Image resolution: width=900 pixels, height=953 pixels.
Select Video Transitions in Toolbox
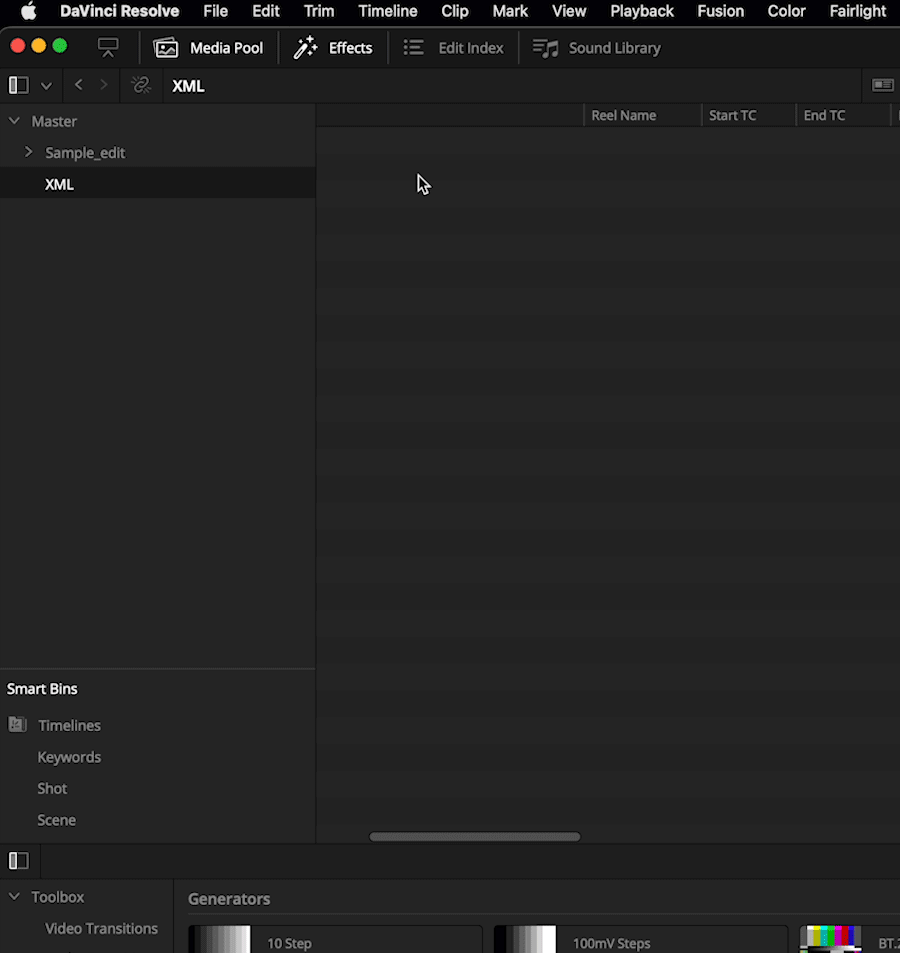[x=101, y=929]
